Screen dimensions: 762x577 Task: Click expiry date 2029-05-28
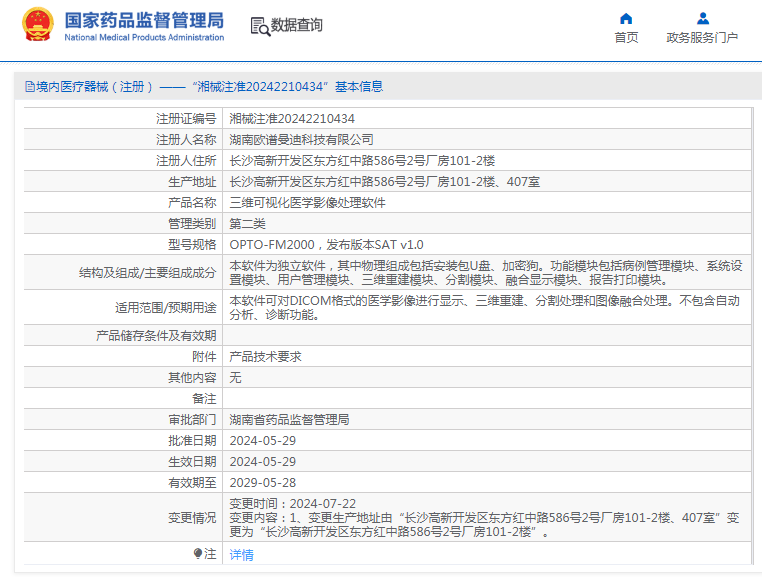[262, 483]
